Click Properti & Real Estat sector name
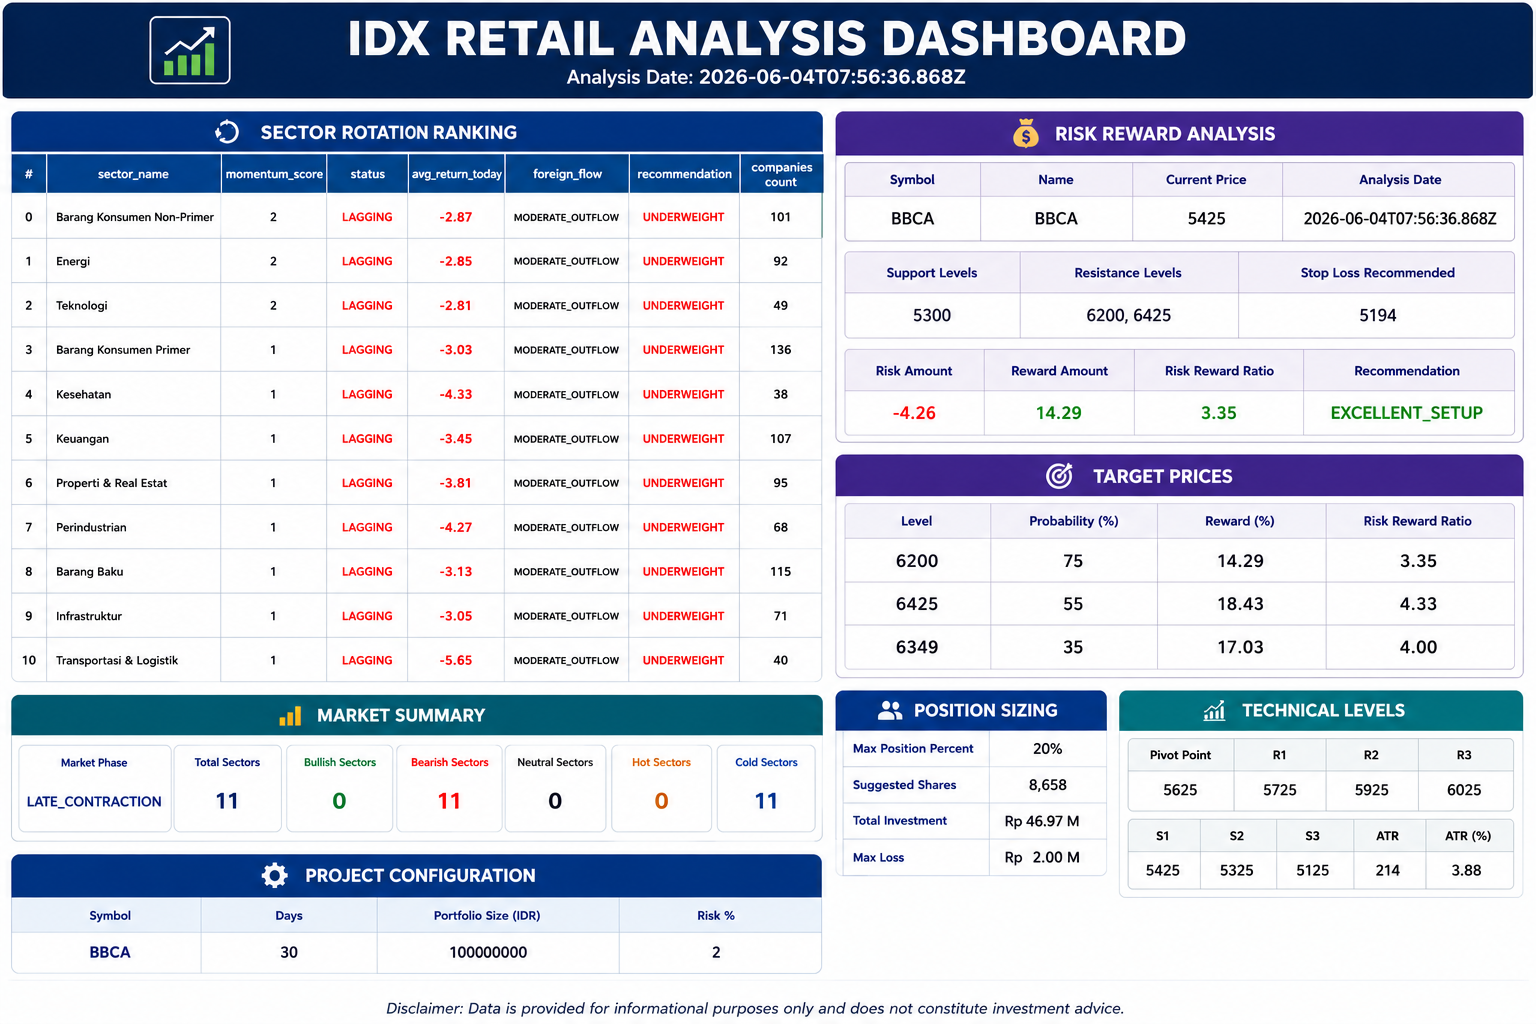The image size is (1536, 1024). pos(112,483)
